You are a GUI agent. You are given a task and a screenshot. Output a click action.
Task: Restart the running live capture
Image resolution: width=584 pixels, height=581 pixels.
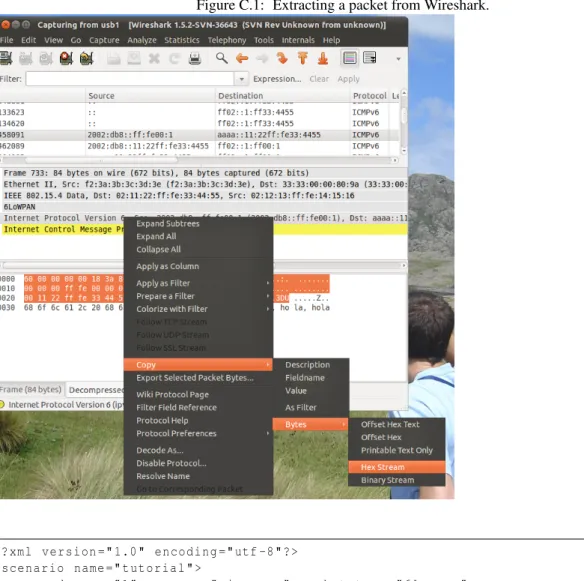[x=86, y=58]
